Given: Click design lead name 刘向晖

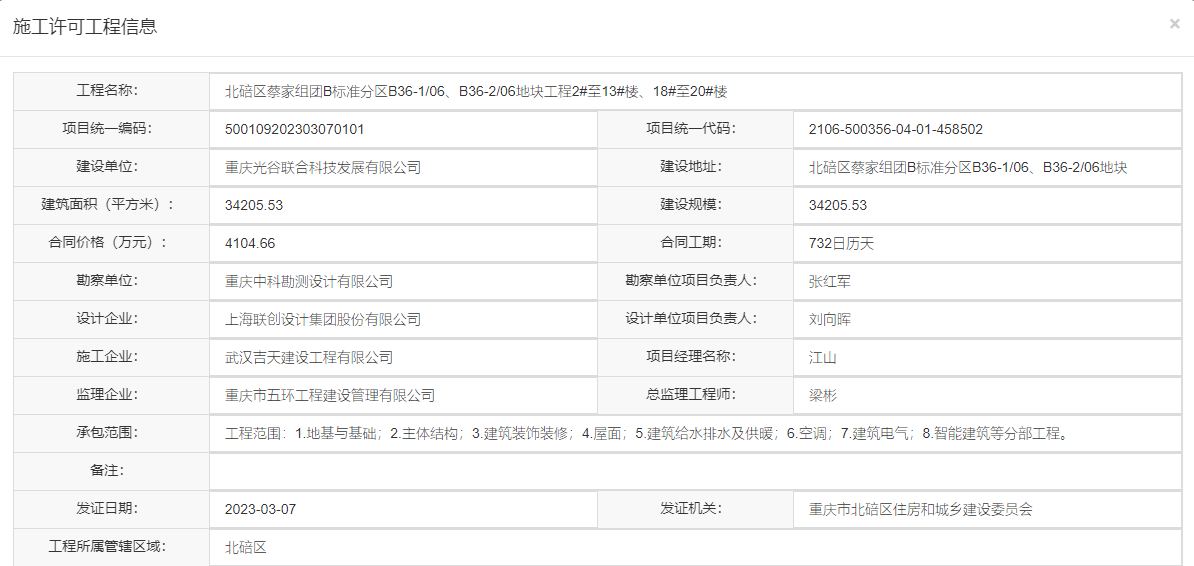Looking at the screenshot, I should click(x=830, y=320).
